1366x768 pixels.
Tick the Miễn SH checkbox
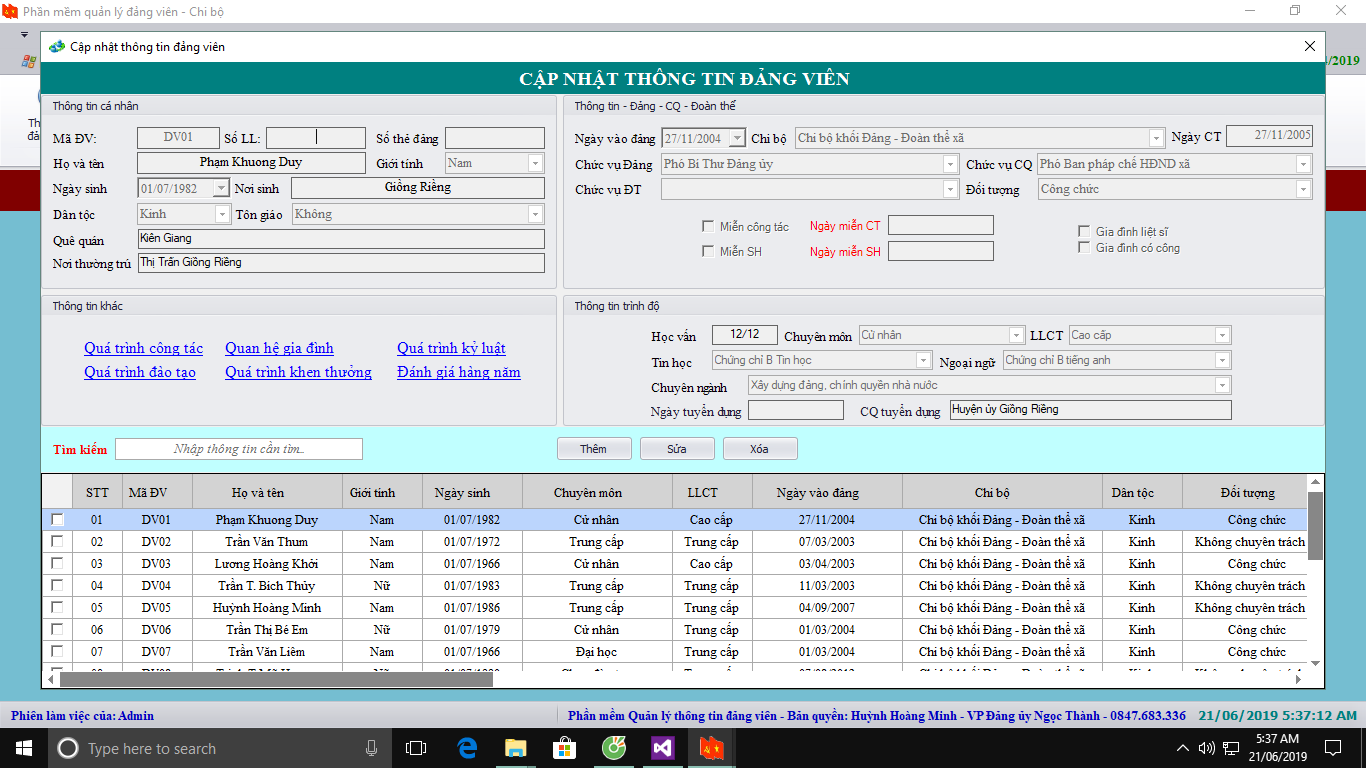708,251
